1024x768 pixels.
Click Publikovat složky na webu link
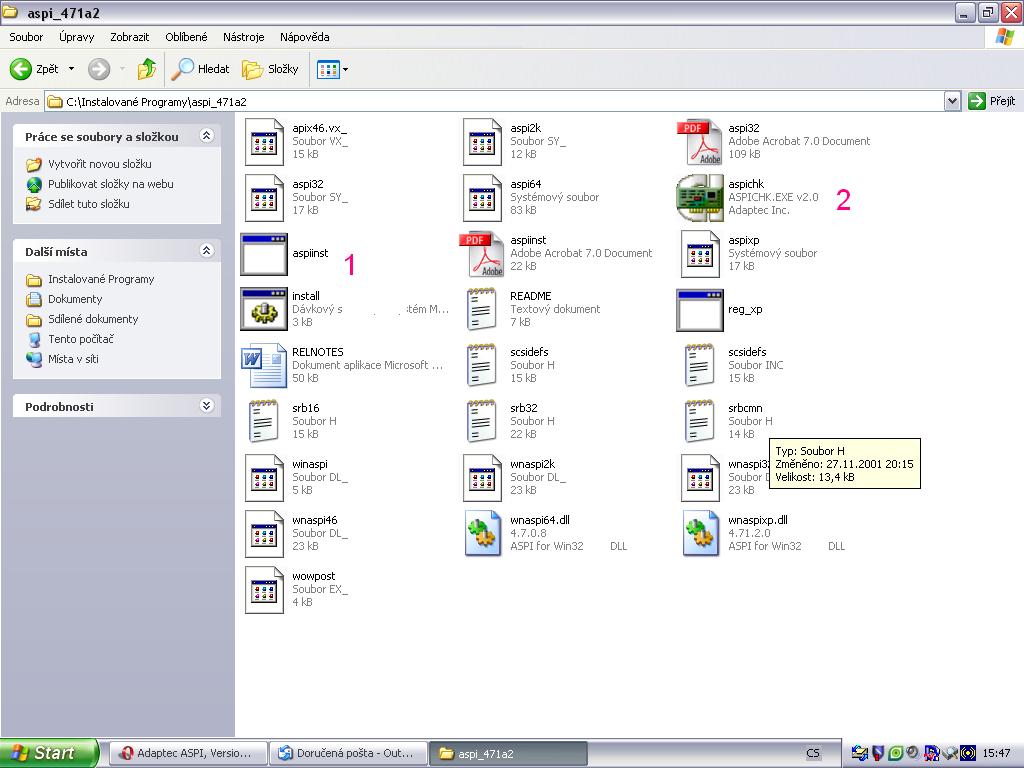110,184
